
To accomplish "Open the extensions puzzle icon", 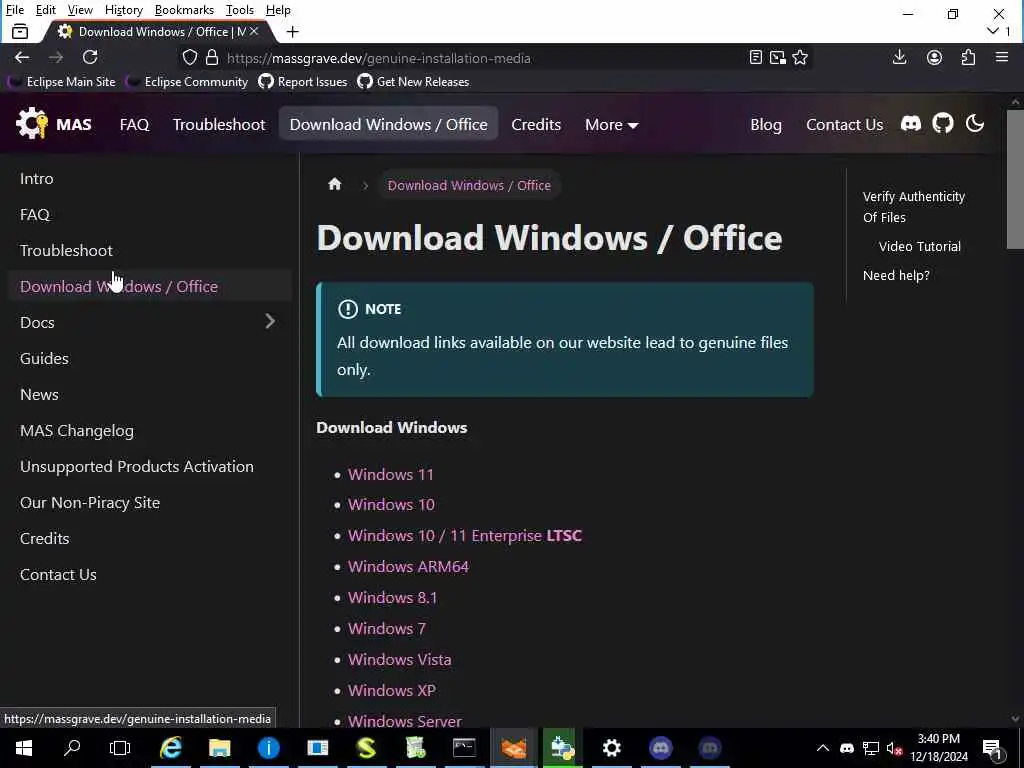I will (x=968, y=57).
